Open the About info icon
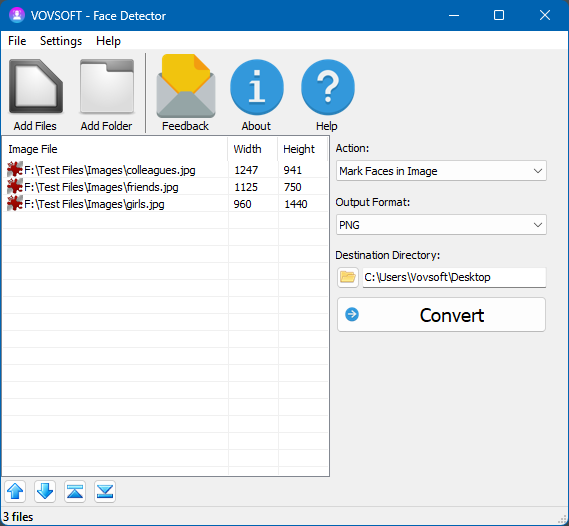Image resolution: width=569 pixels, height=526 pixels. coord(257,87)
